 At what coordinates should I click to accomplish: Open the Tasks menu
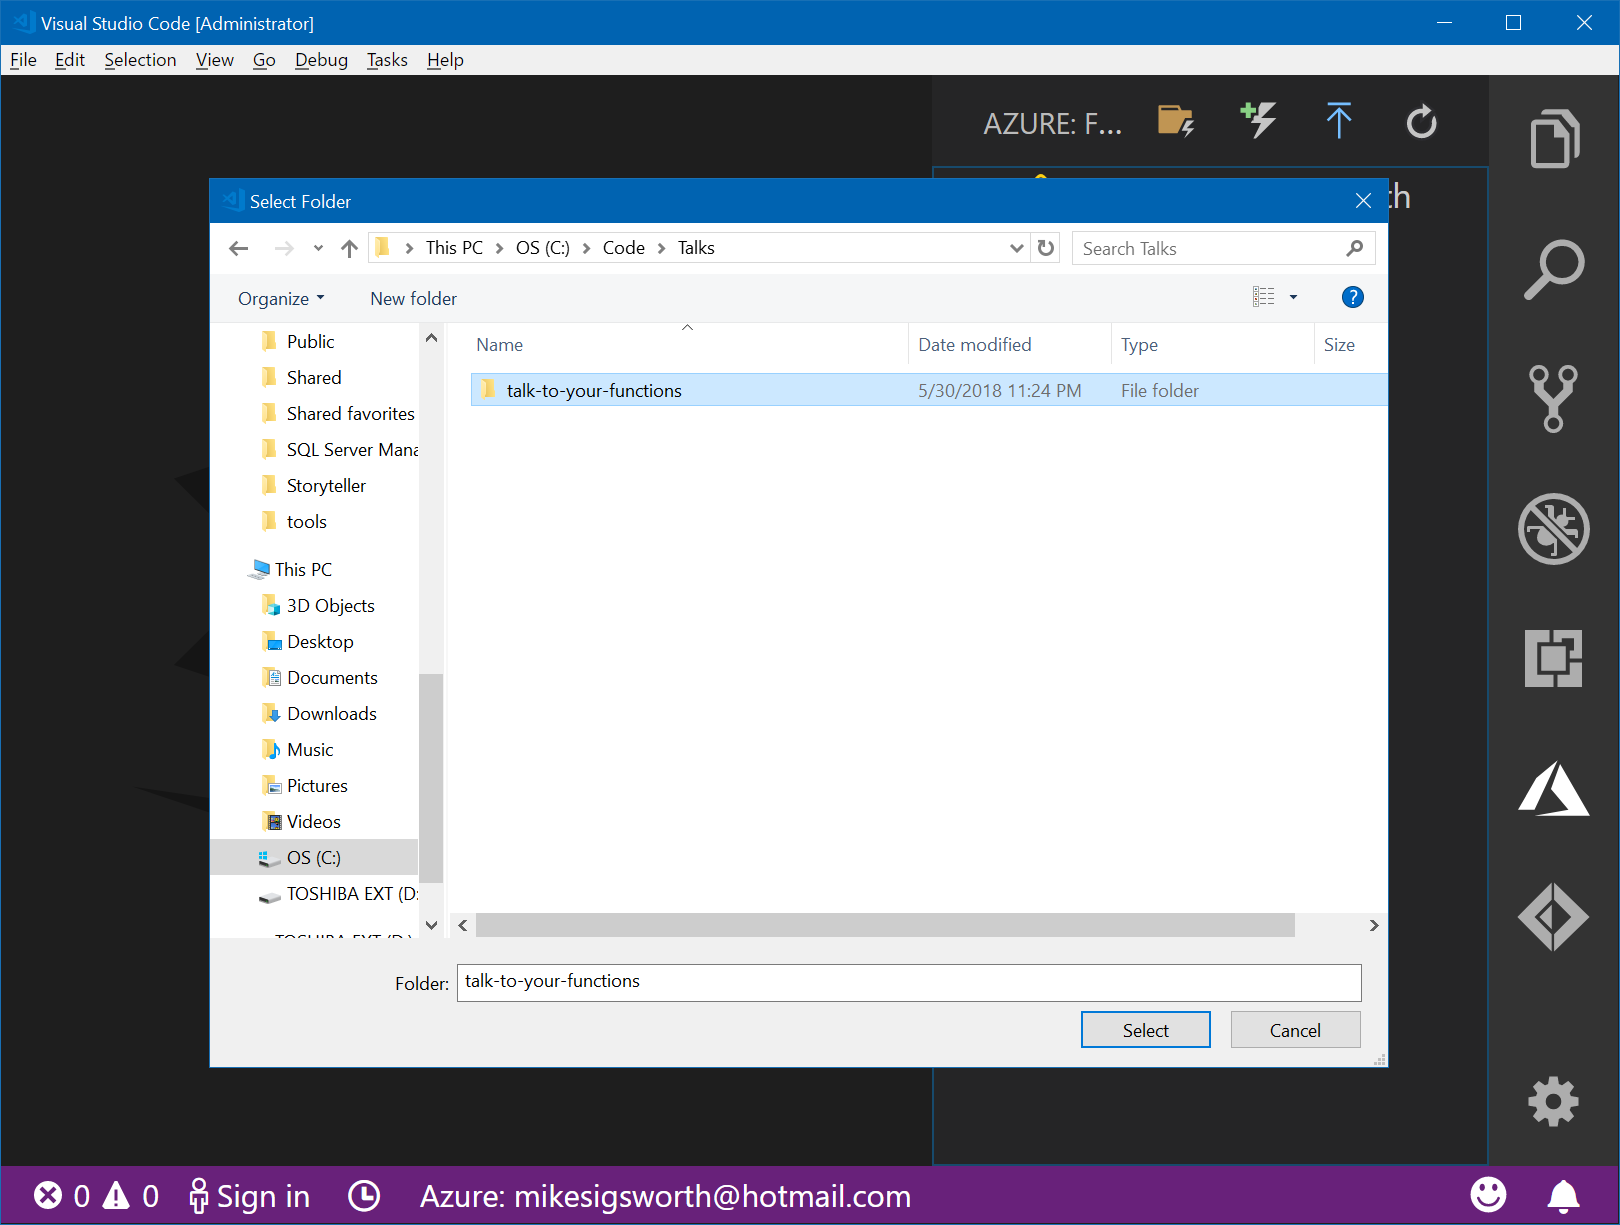[x=387, y=60]
